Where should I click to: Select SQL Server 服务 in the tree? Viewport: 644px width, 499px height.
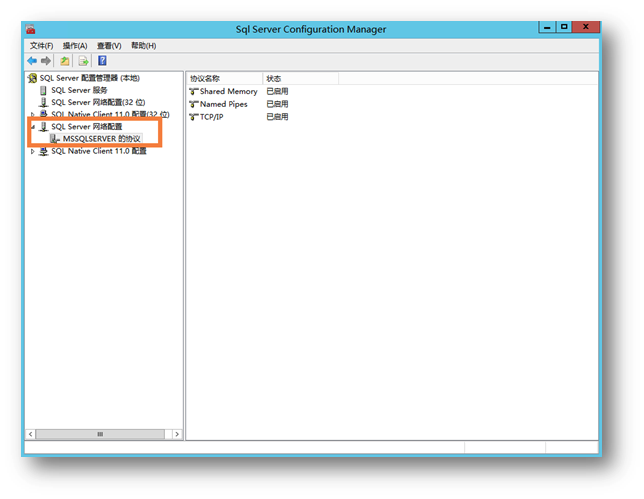(79, 90)
